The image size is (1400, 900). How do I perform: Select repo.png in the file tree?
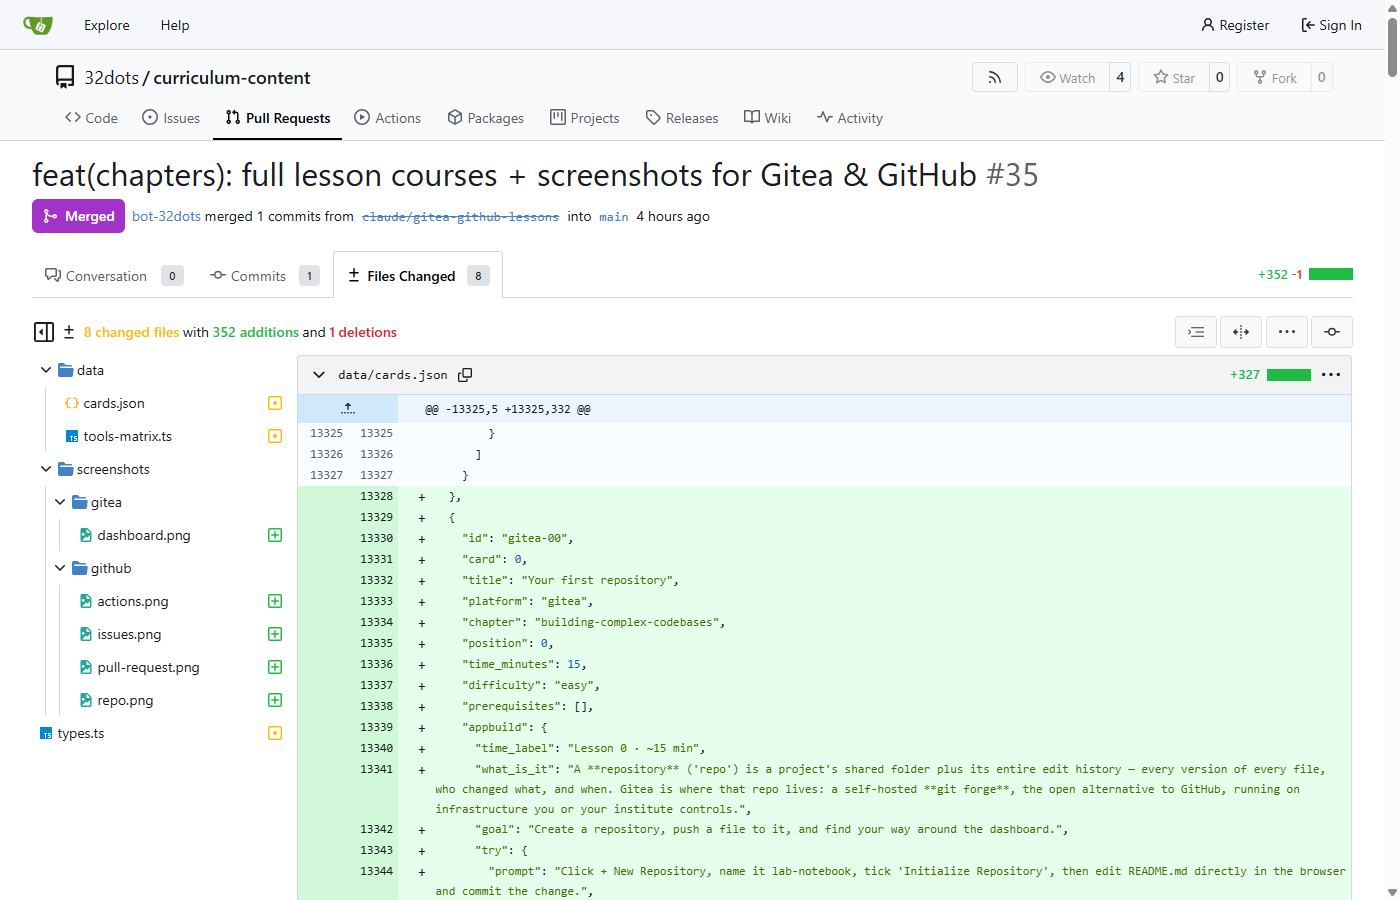[125, 700]
